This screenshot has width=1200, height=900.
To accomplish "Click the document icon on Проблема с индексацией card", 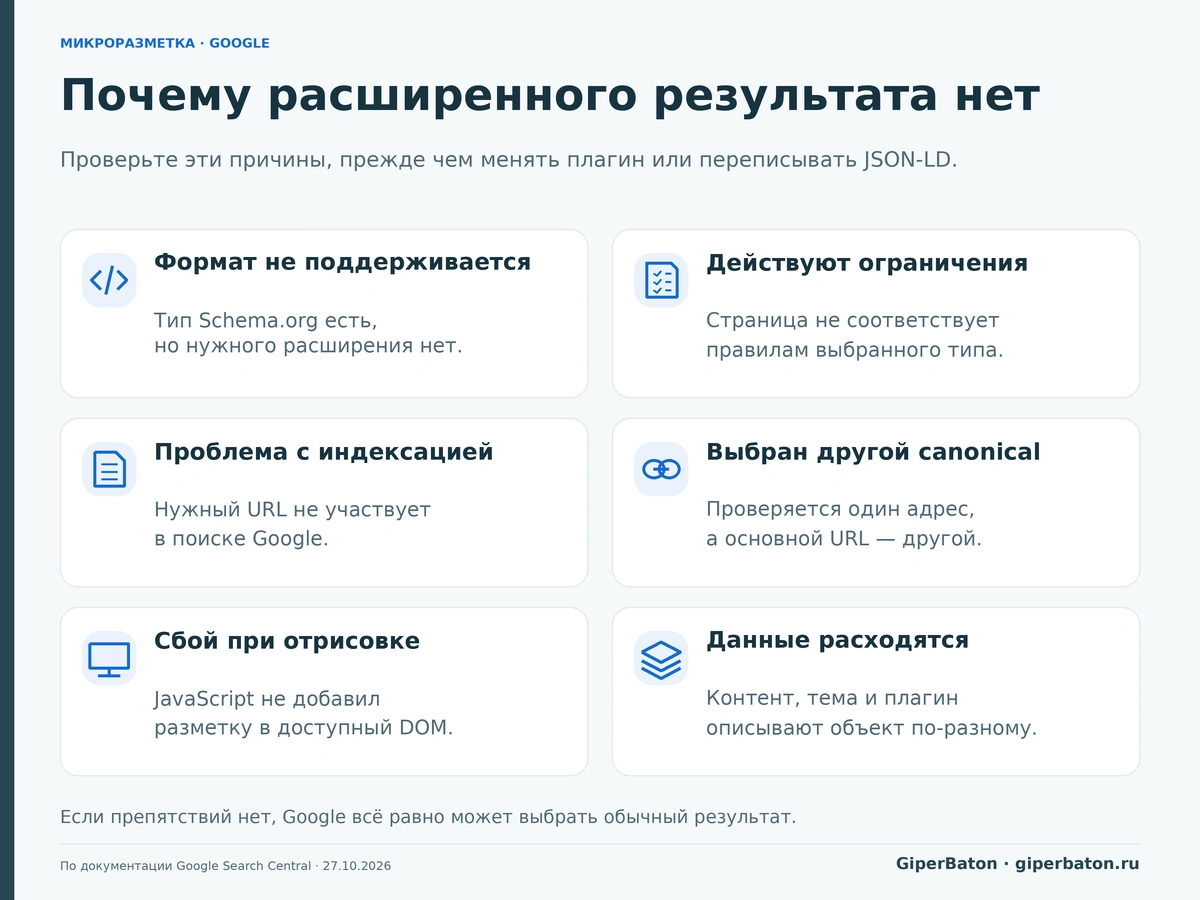I will pyautogui.click(x=109, y=469).
